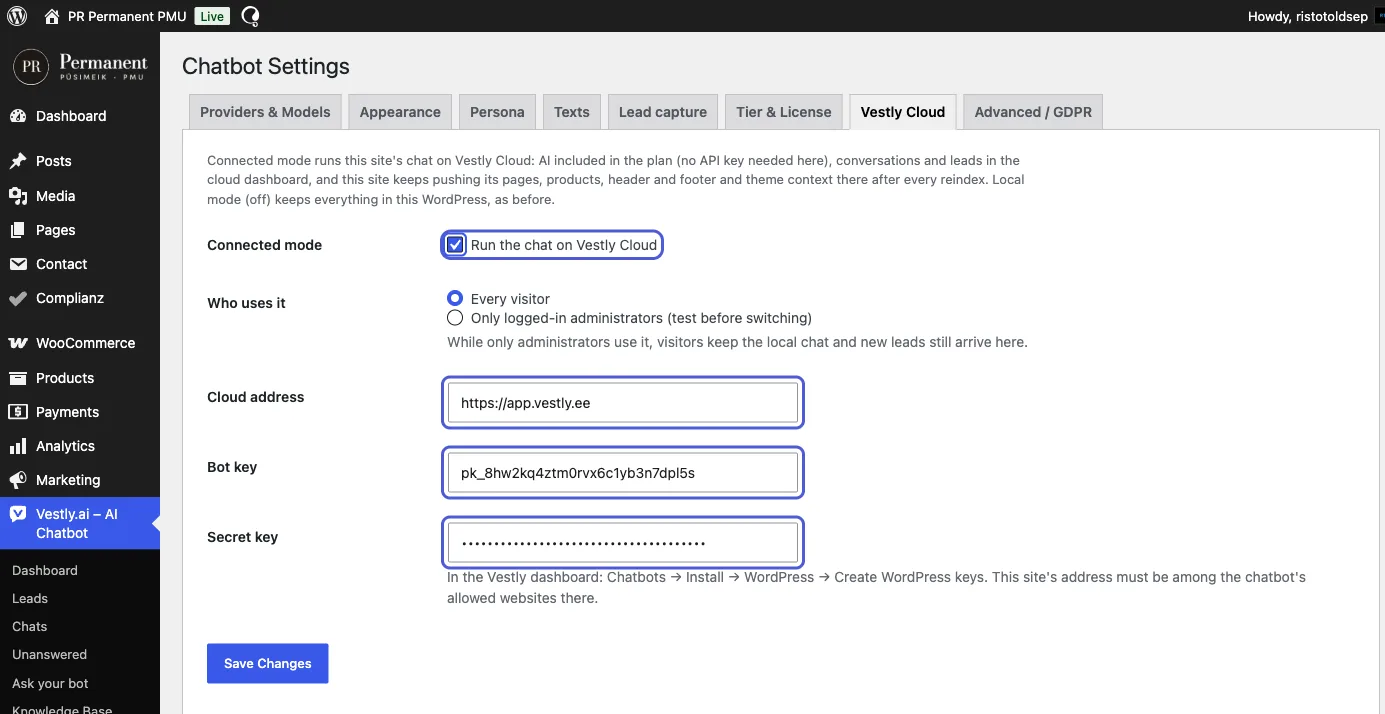
Task: Click the Pages icon in sidebar
Action: [18, 230]
